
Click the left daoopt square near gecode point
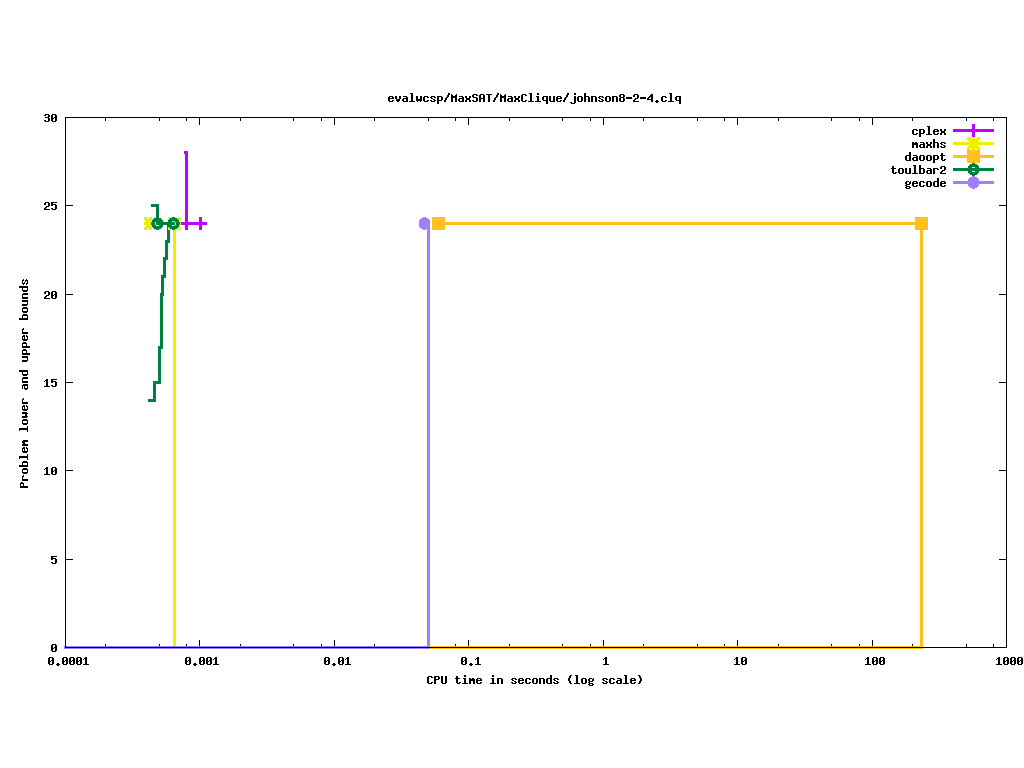coord(438,223)
